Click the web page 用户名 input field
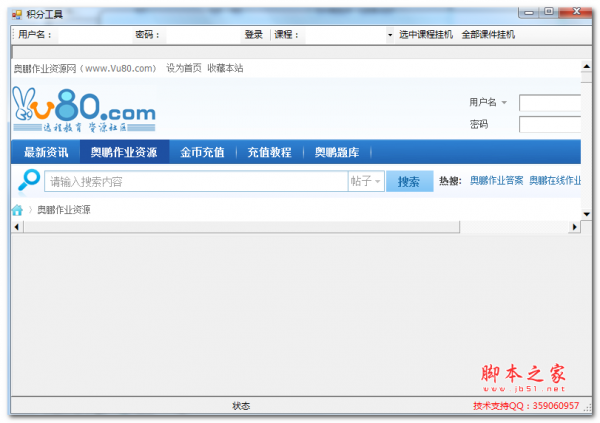 (x=550, y=103)
